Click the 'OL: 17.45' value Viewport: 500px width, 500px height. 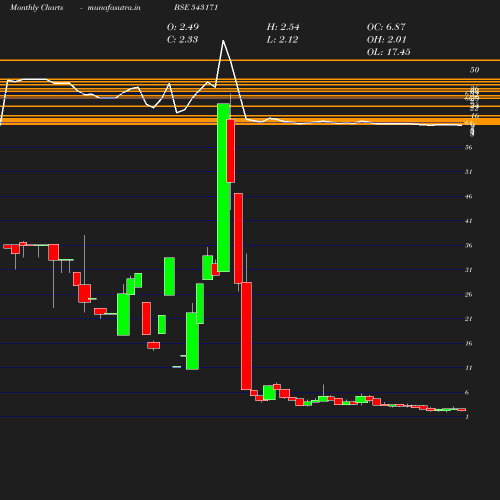(388, 52)
